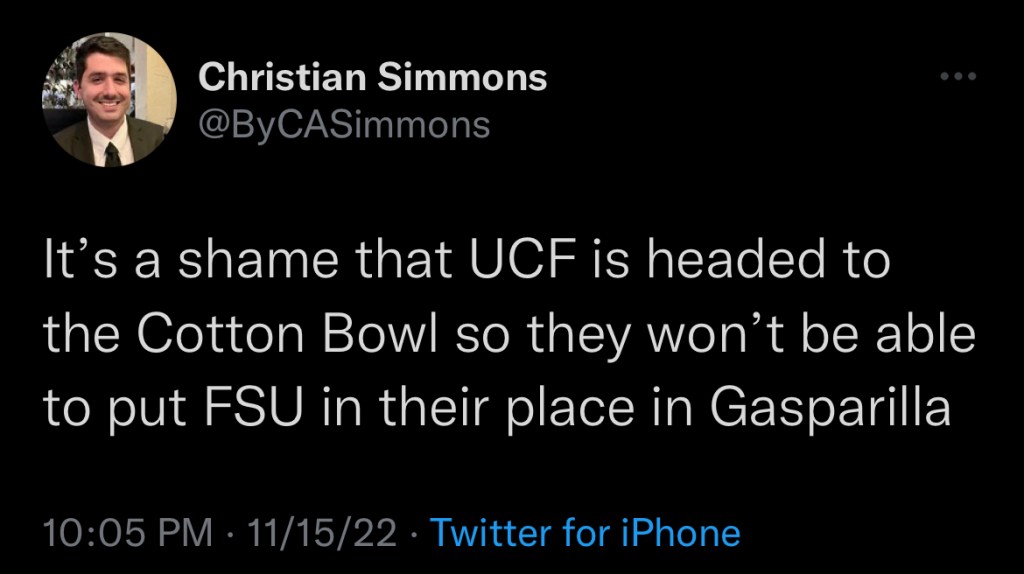Click the word Gasparilla in the tweet
The width and height of the screenshot is (1024, 574).
tap(830, 409)
